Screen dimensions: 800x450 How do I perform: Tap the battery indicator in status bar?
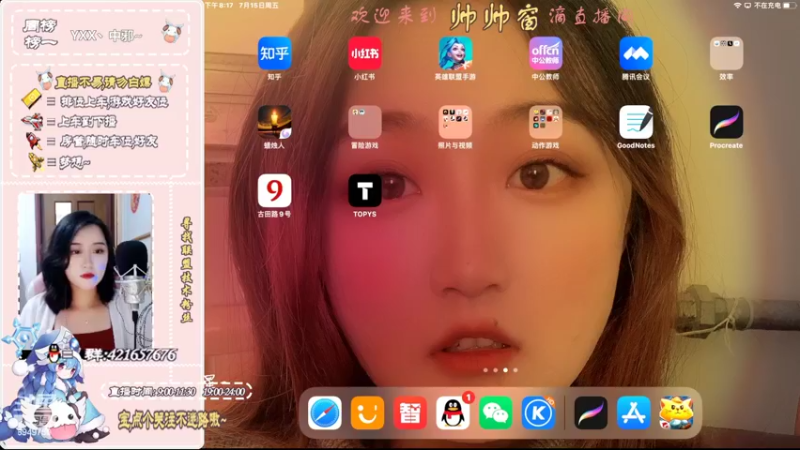click(789, 5)
